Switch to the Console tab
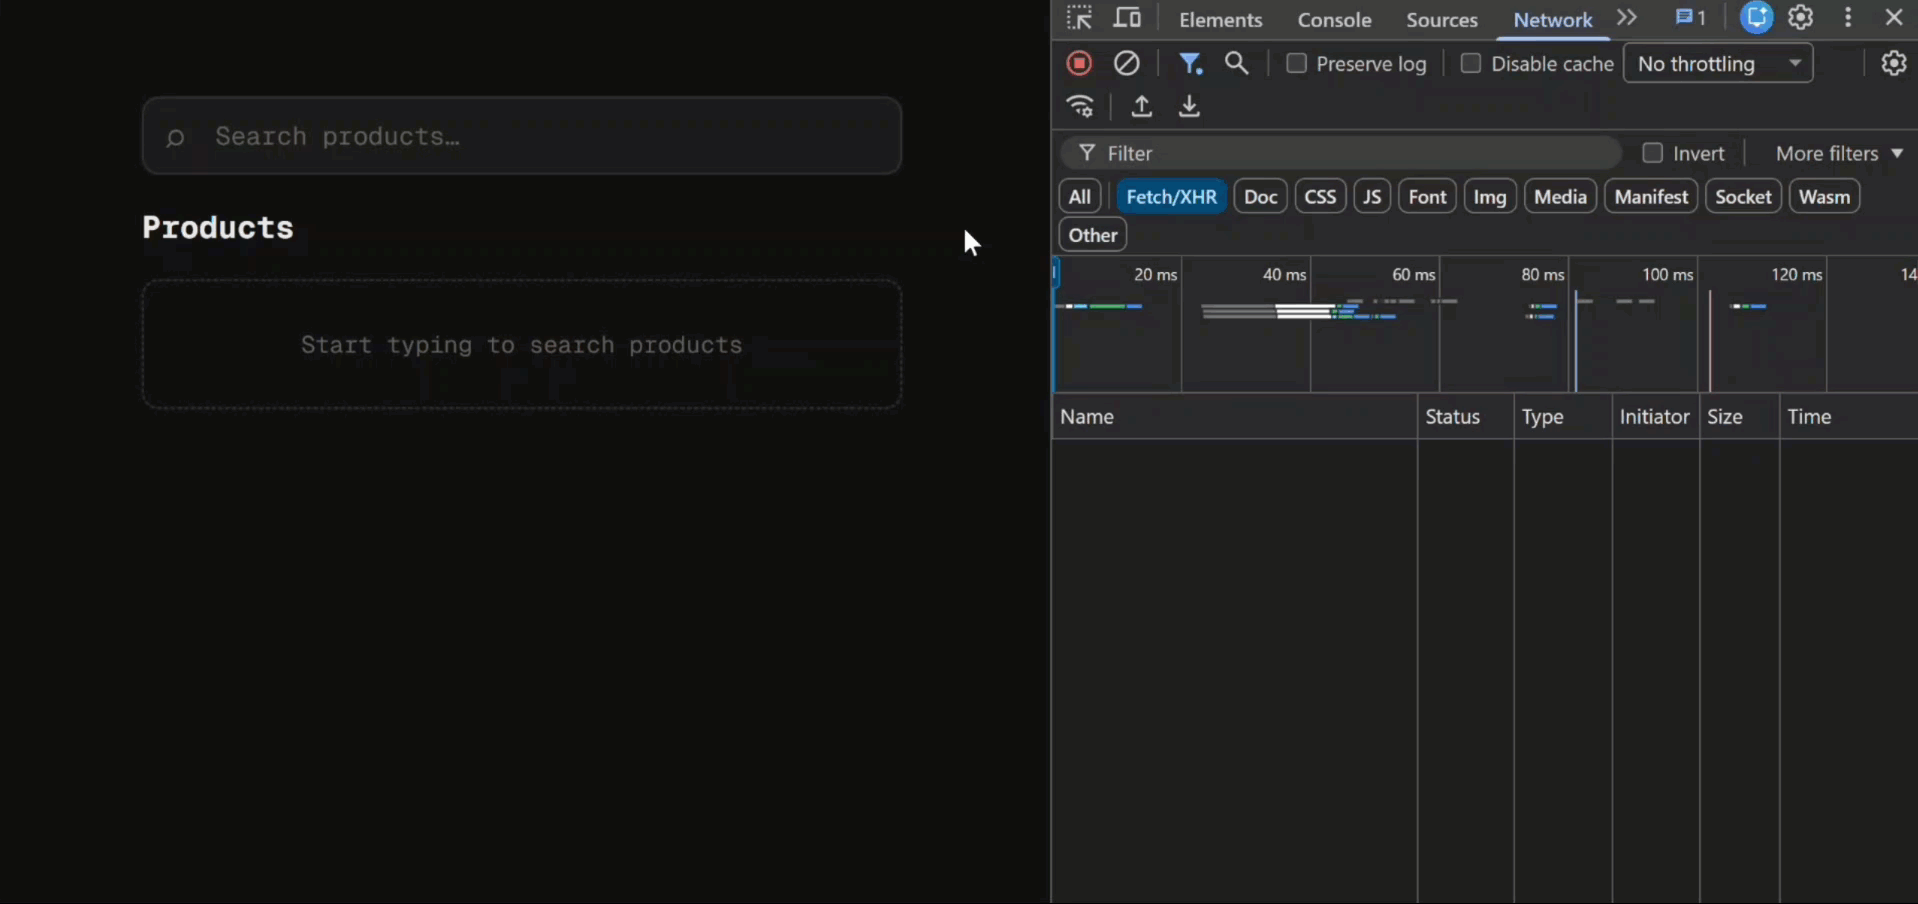This screenshot has width=1918, height=904. [x=1334, y=19]
